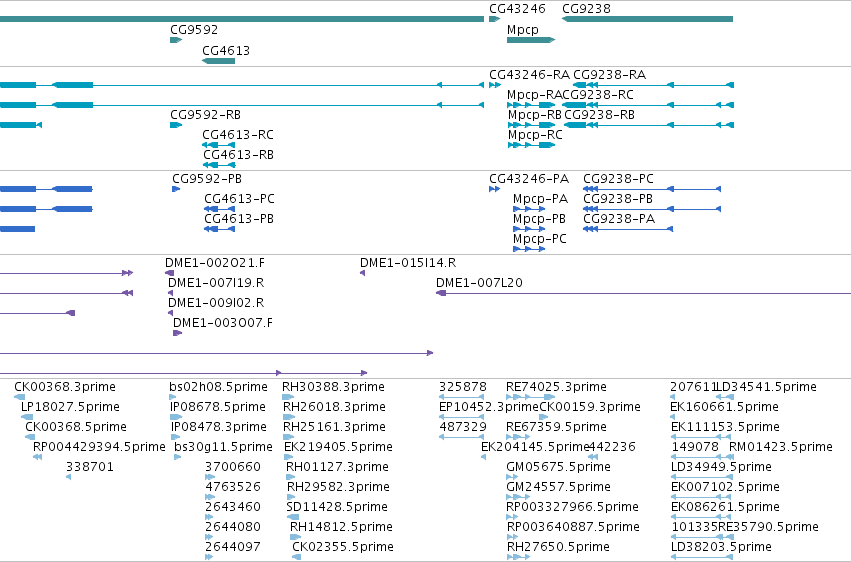Click transcript CG9238-RB label
This screenshot has height=562, width=851.
click(600, 115)
